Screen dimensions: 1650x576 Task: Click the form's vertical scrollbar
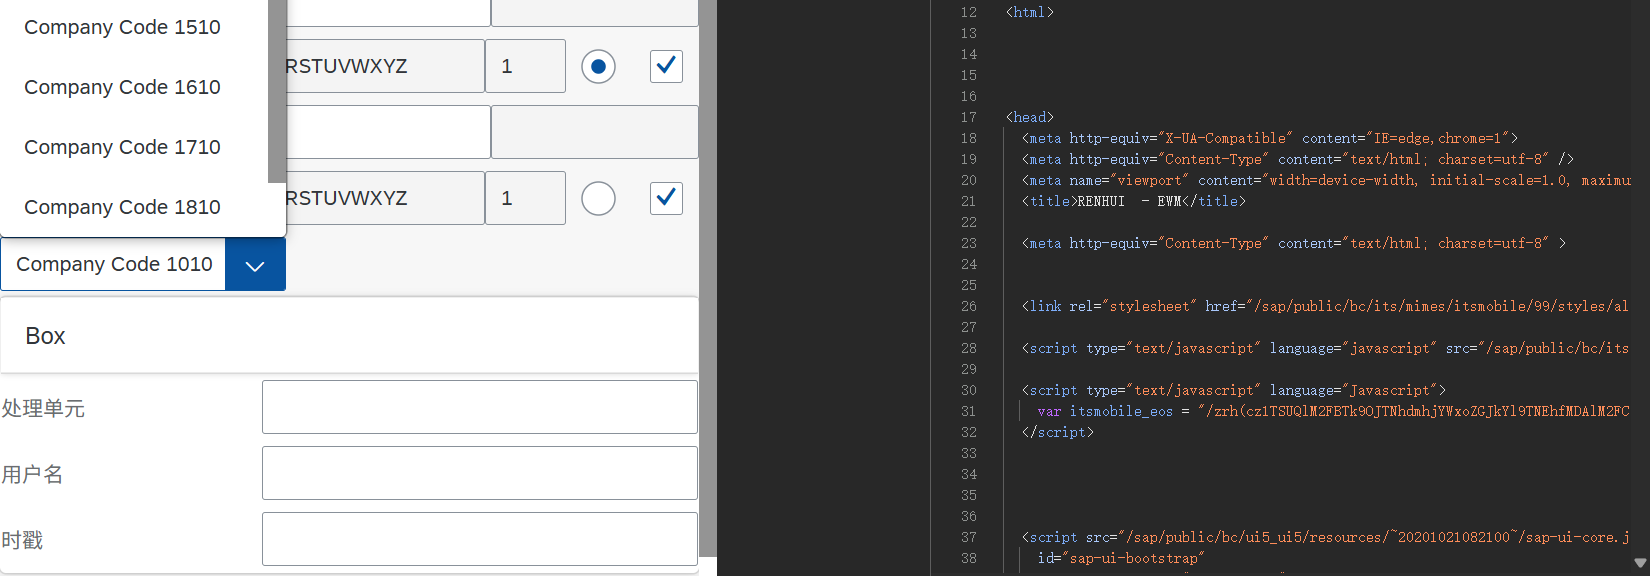708,278
